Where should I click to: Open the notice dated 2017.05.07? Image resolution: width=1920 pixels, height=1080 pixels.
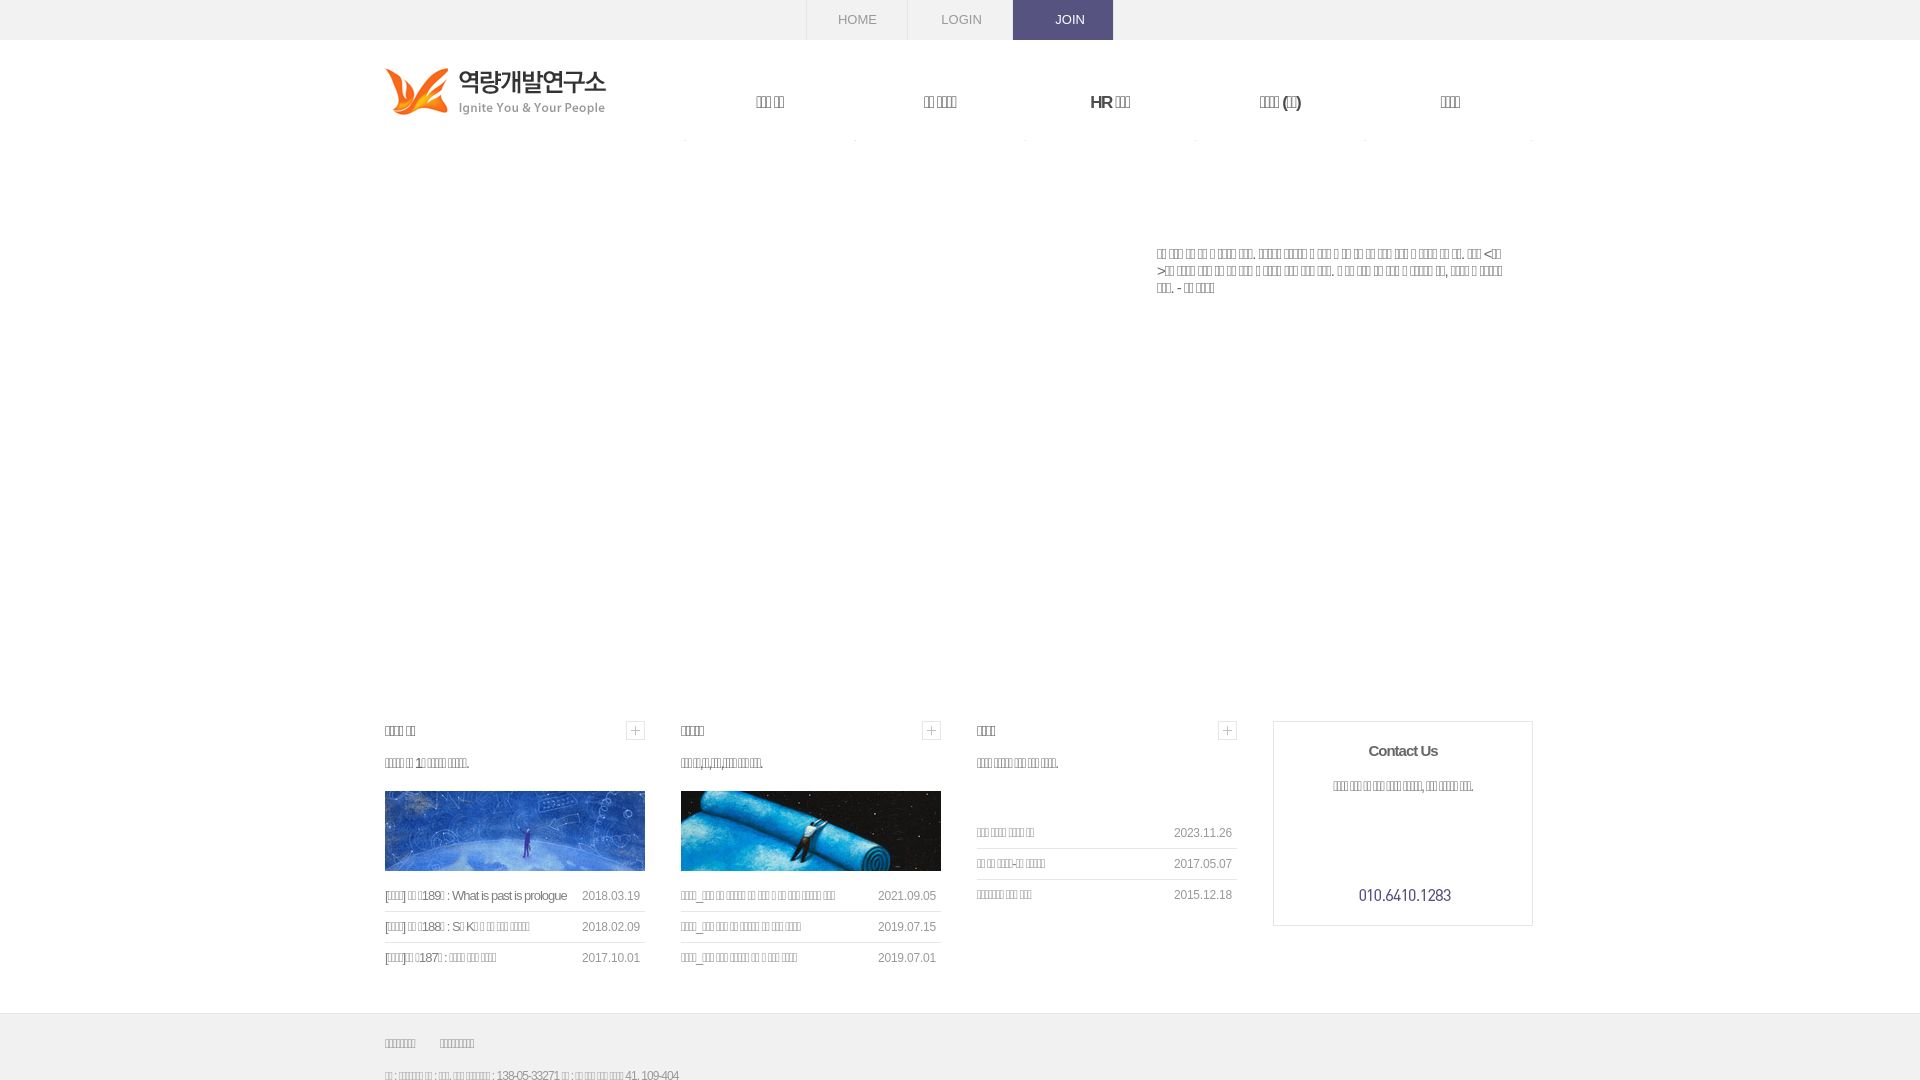[x=1011, y=864]
